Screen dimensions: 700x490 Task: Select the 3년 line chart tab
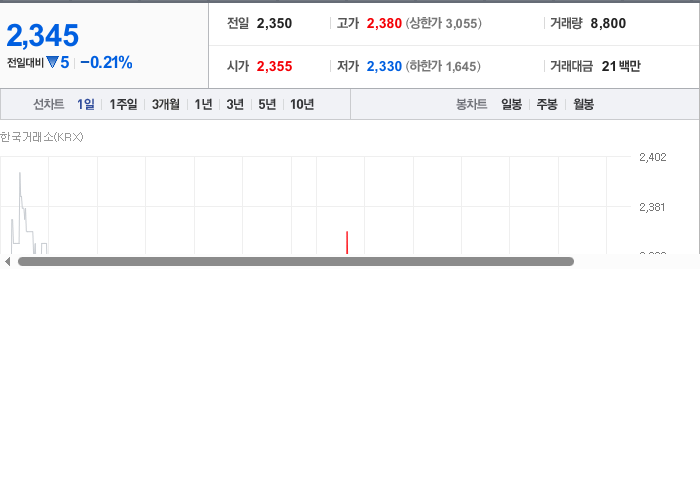[235, 104]
